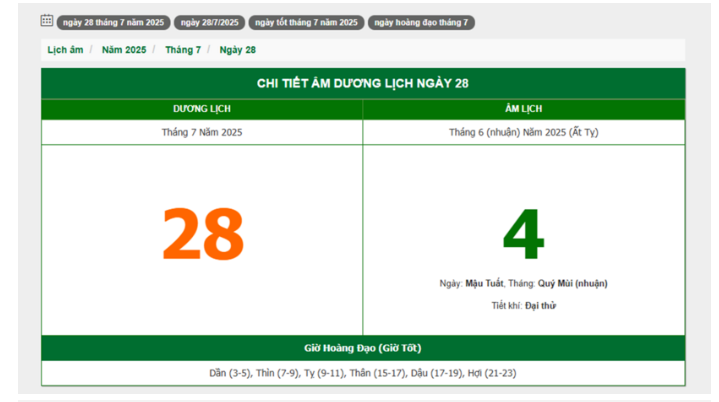Click the 'Mậu Tuất' day name
This screenshot has height=402, width=719.
coord(484,283)
